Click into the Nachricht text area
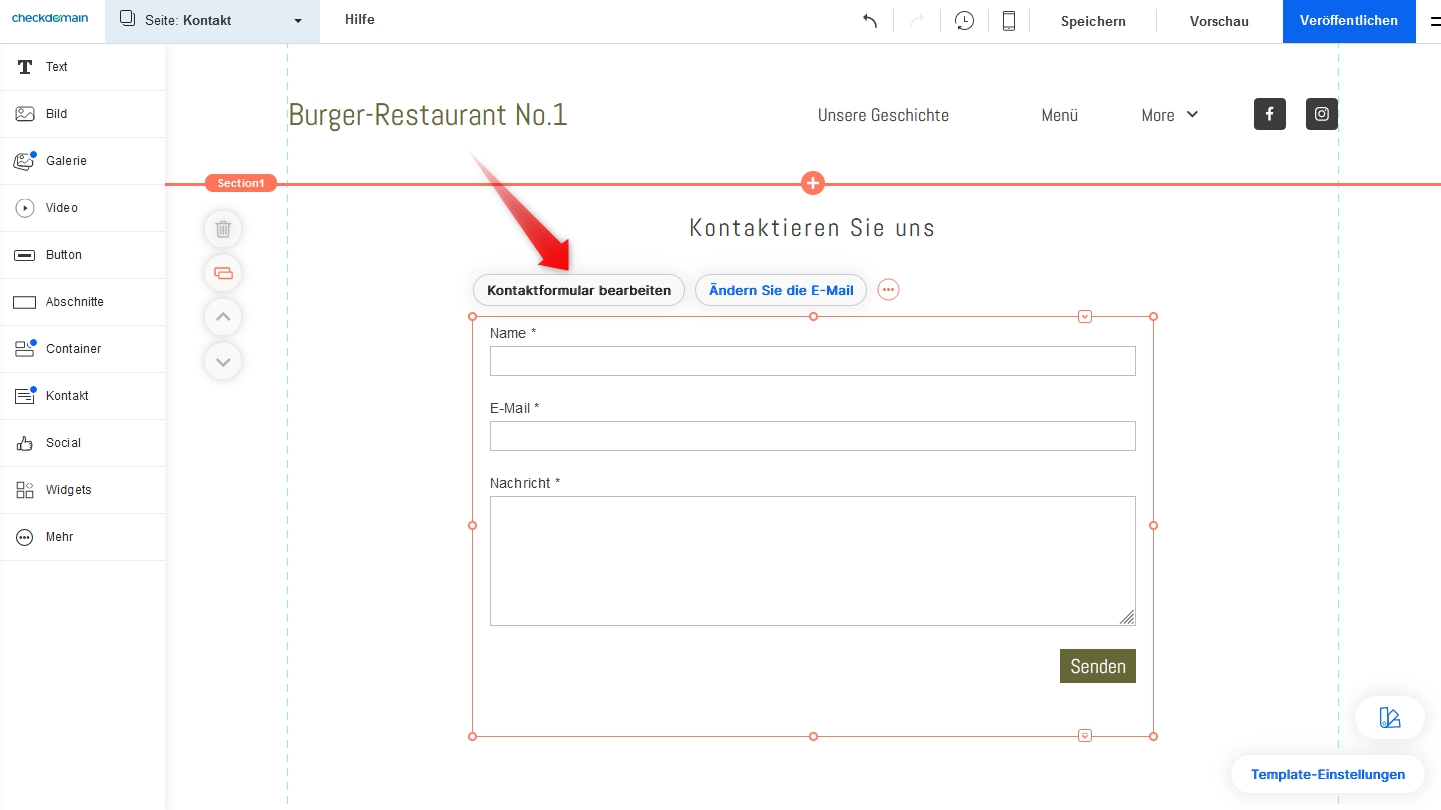This screenshot has height=810, width=1441. click(812, 560)
